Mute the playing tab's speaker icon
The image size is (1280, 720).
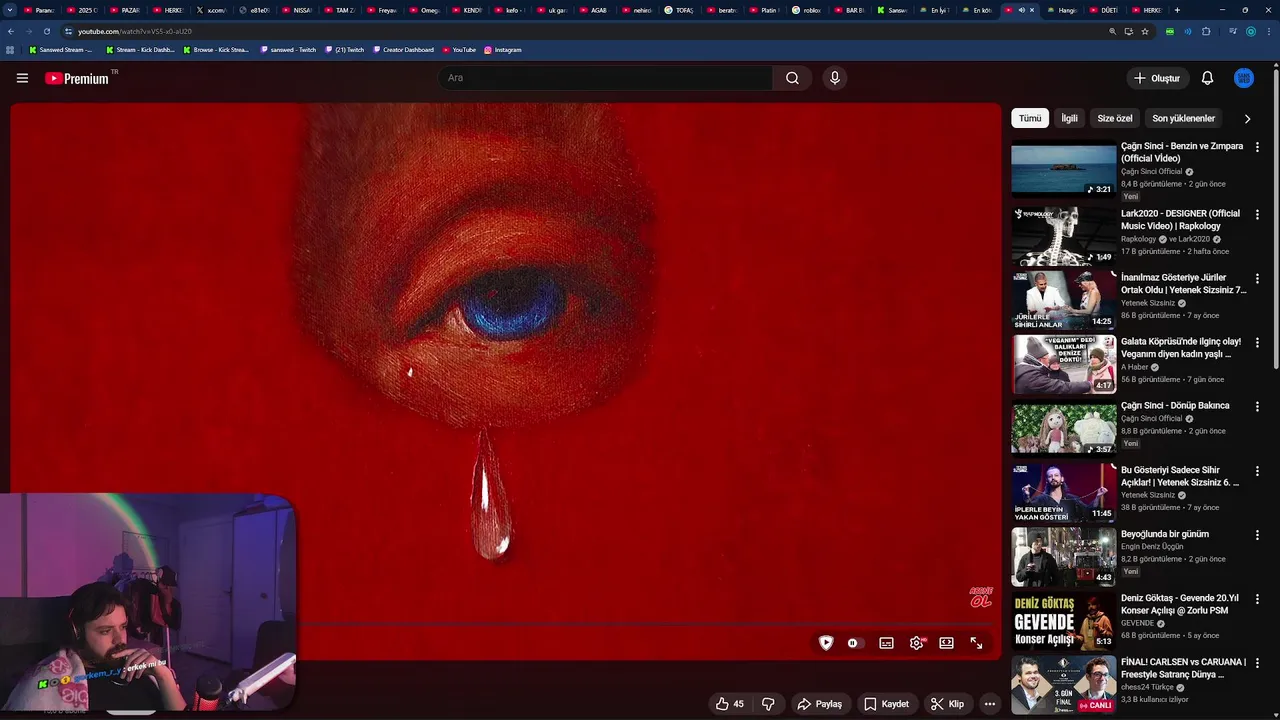pos(1021,10)
